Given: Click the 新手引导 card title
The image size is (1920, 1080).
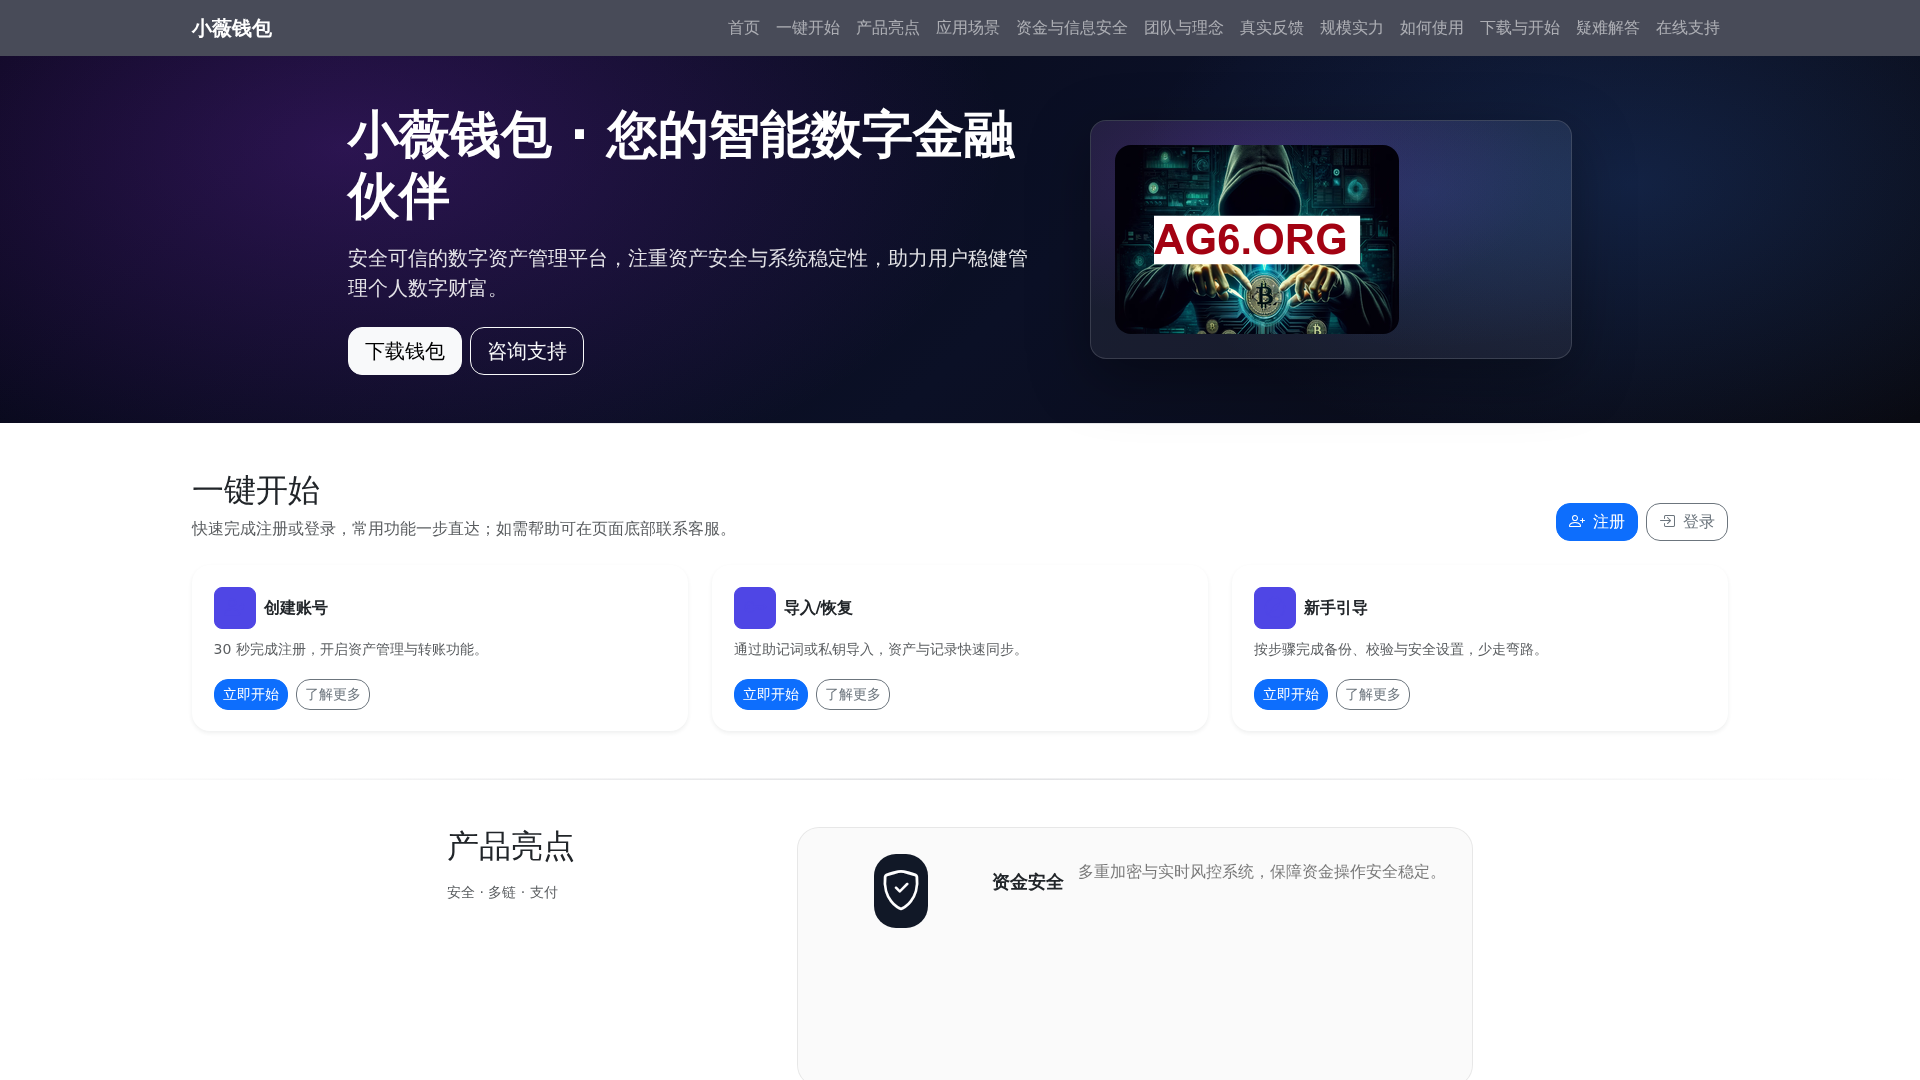Looking at the screenshot, I should click(1336, 608).
